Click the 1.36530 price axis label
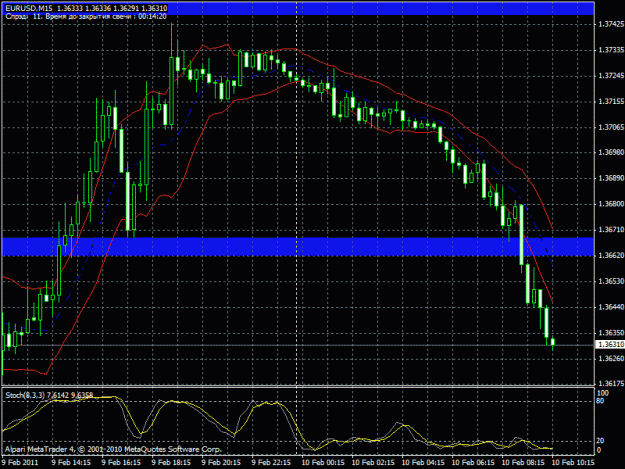 pos(611,281)
